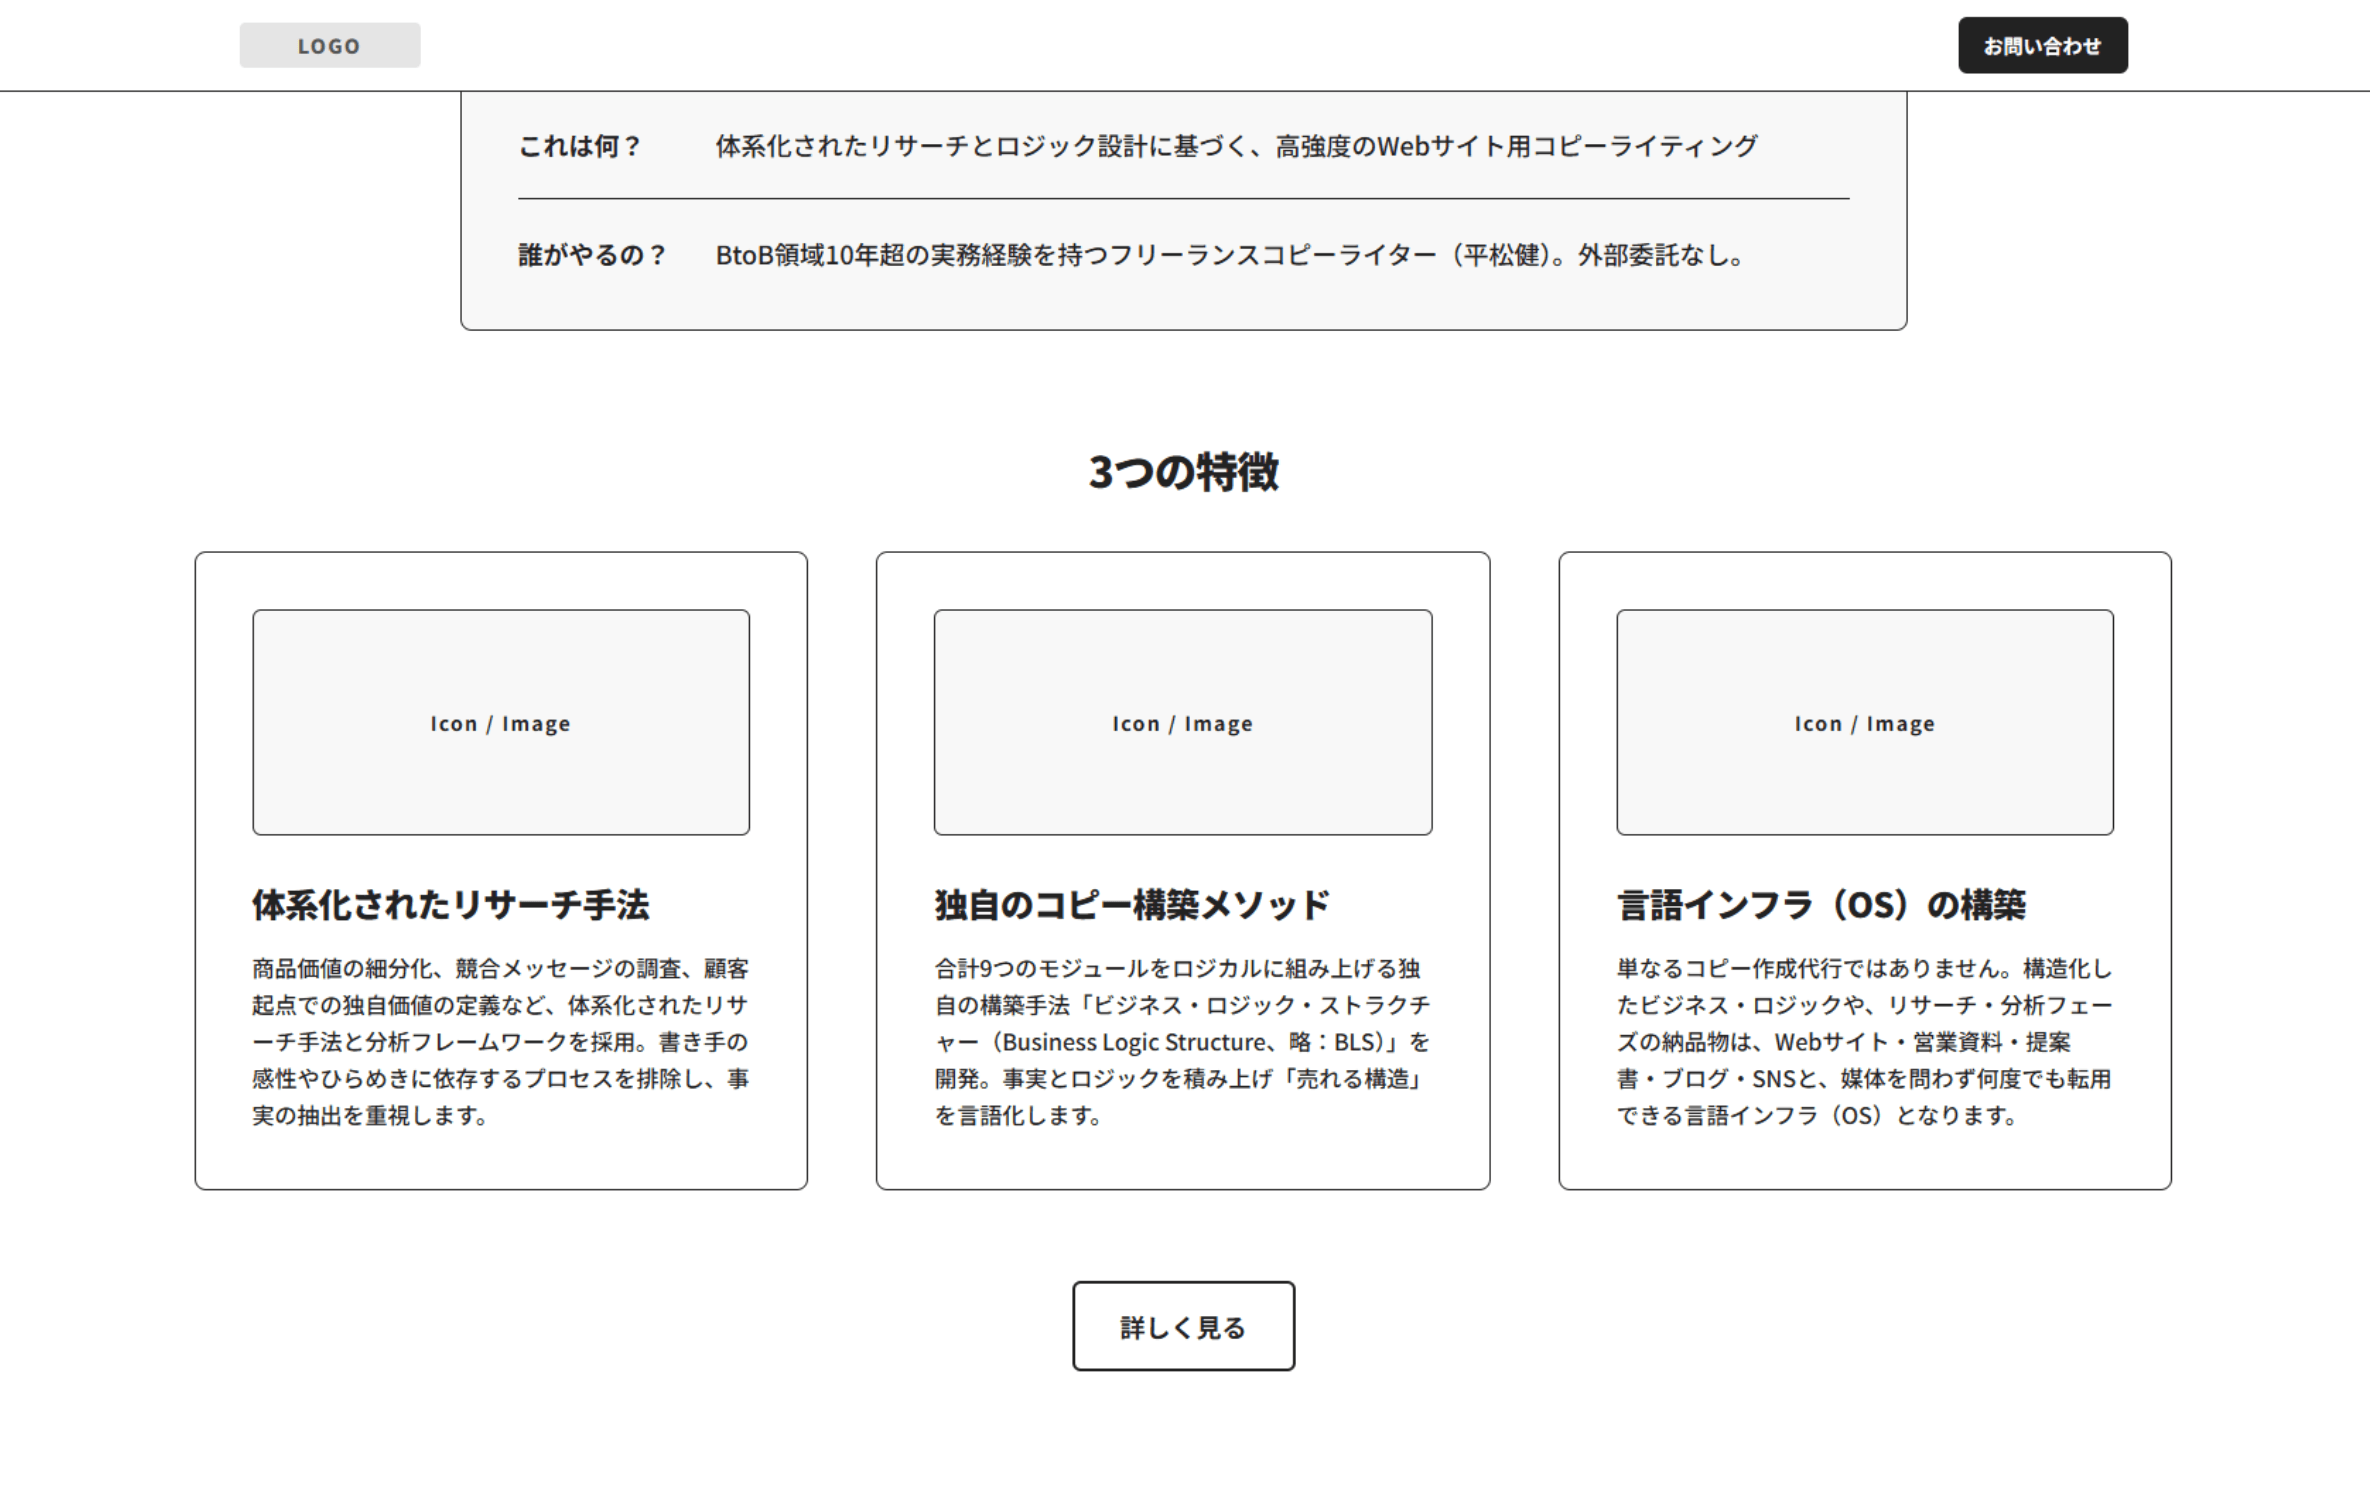Select the 独自のコピー構築メソッド heading

[1130, 903]
